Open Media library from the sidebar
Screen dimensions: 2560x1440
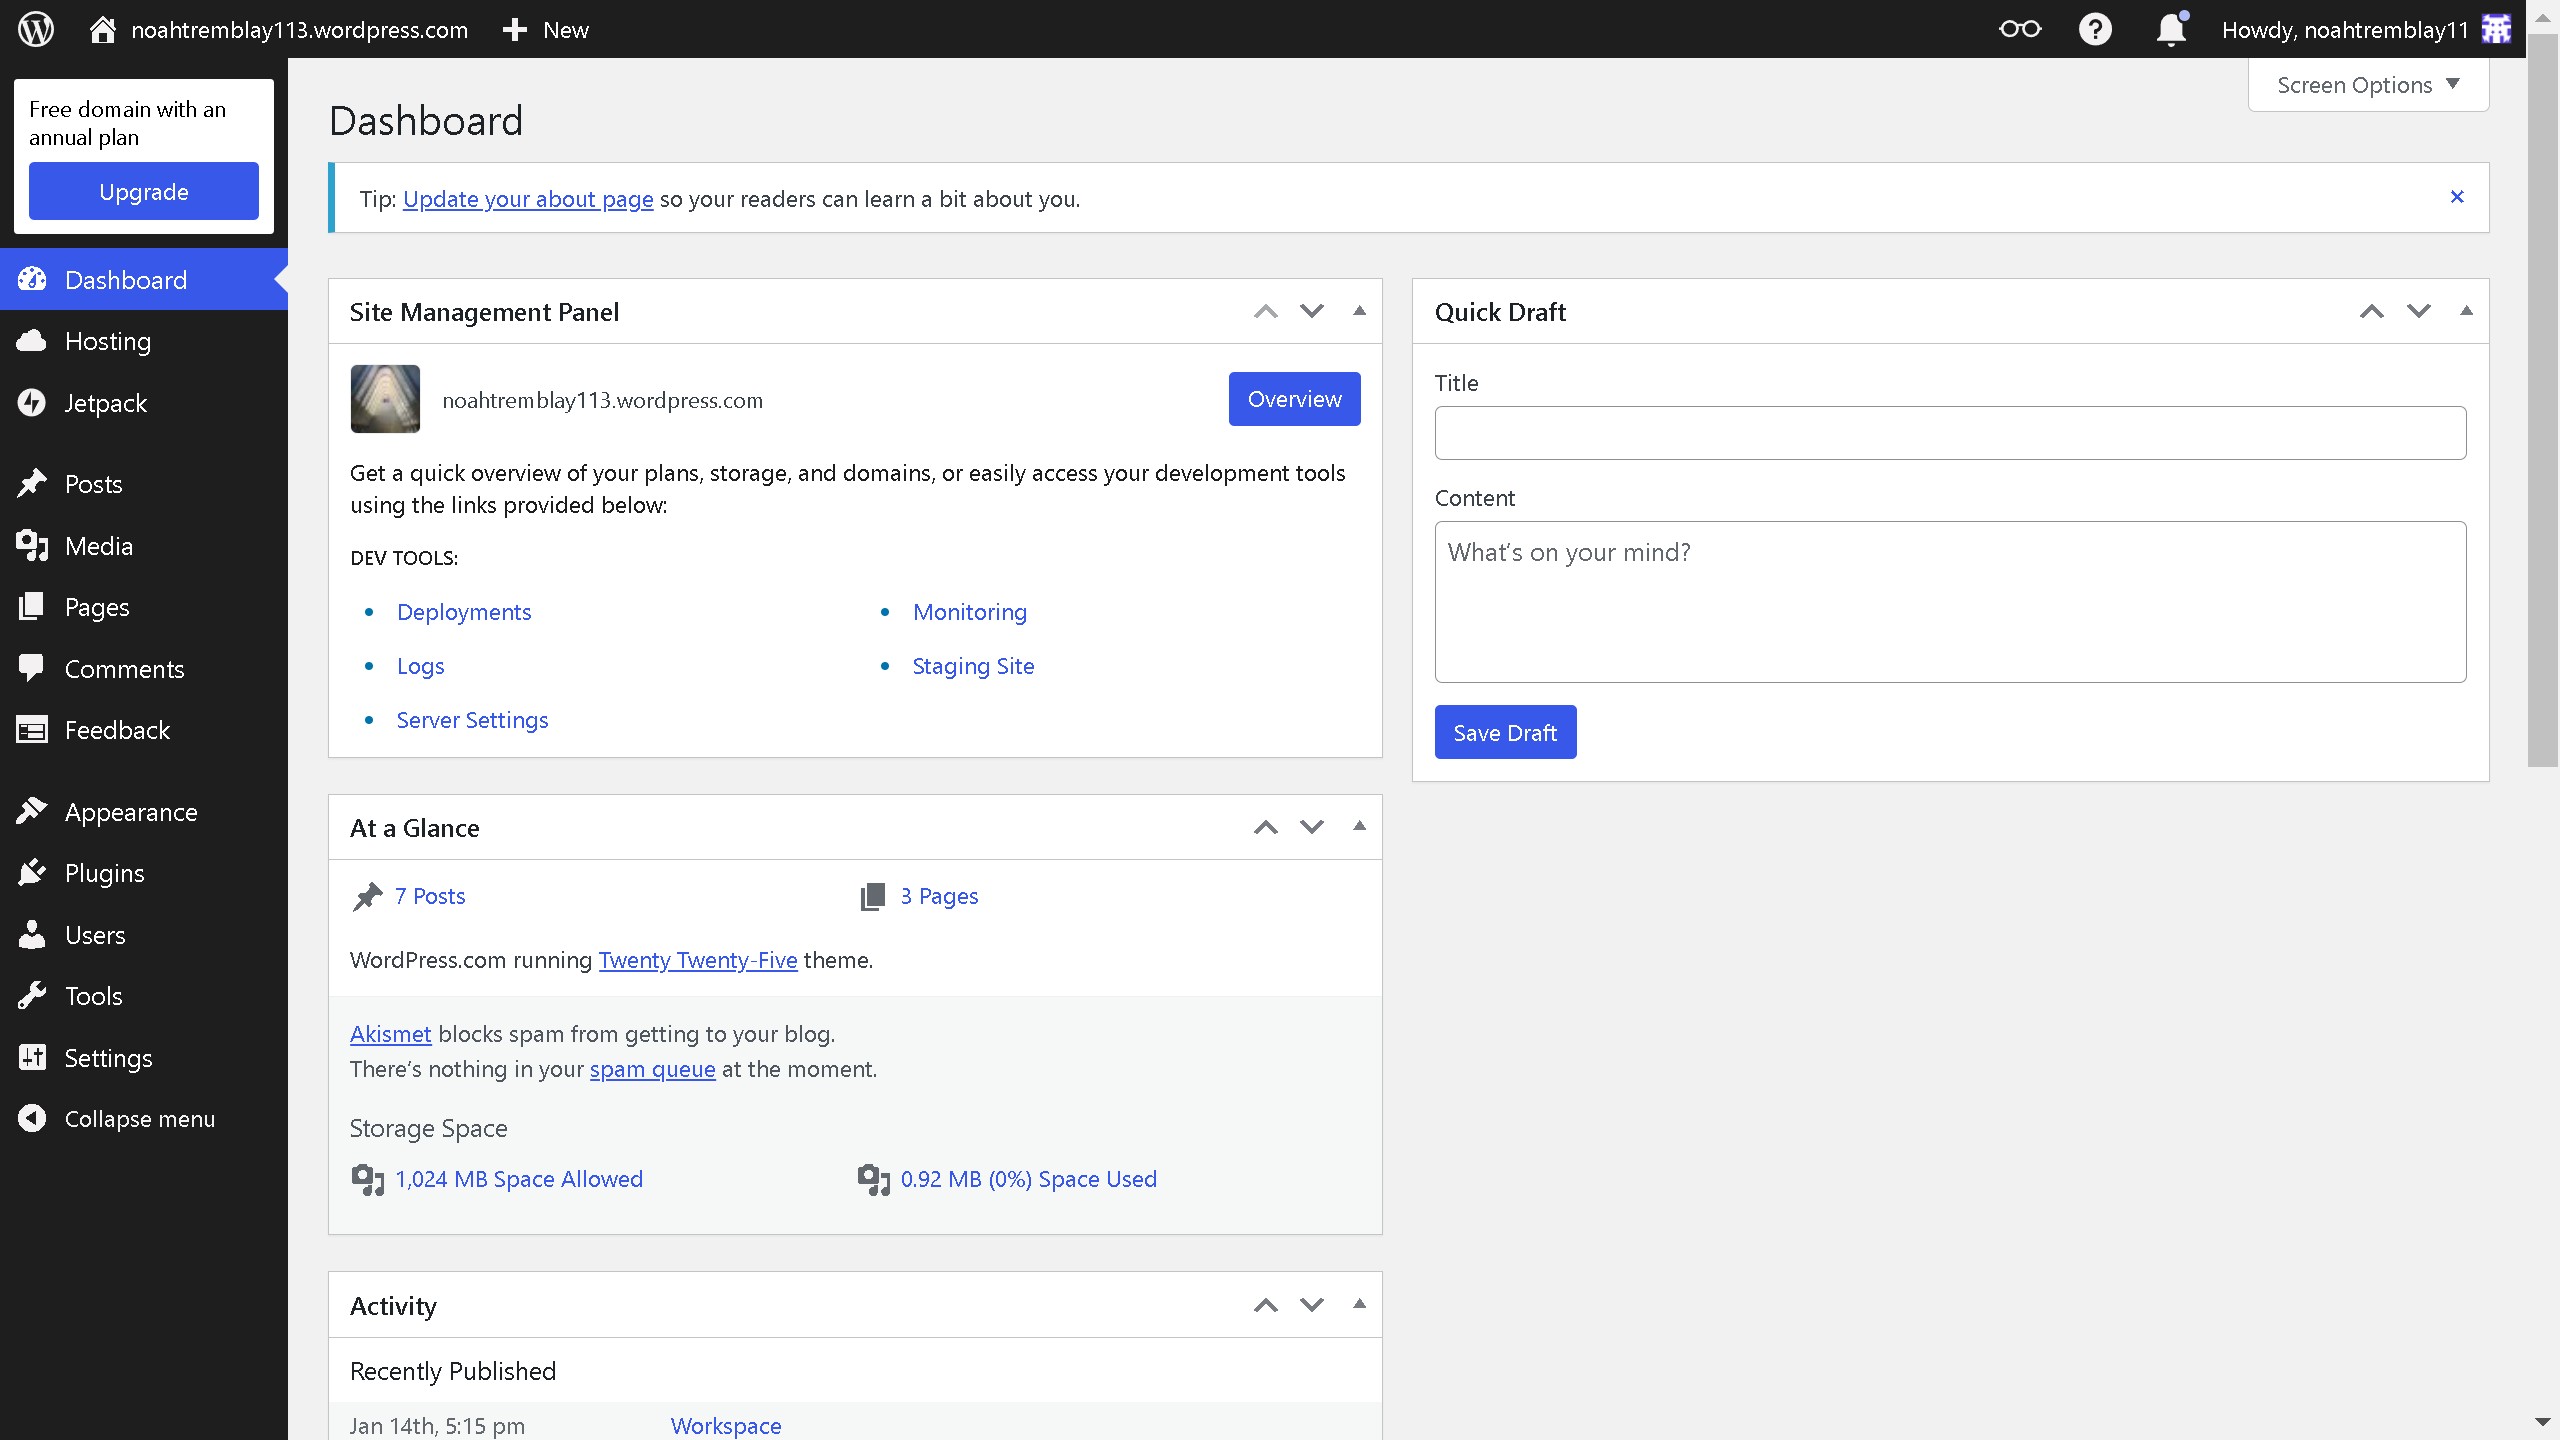click(x=33, y=545)
